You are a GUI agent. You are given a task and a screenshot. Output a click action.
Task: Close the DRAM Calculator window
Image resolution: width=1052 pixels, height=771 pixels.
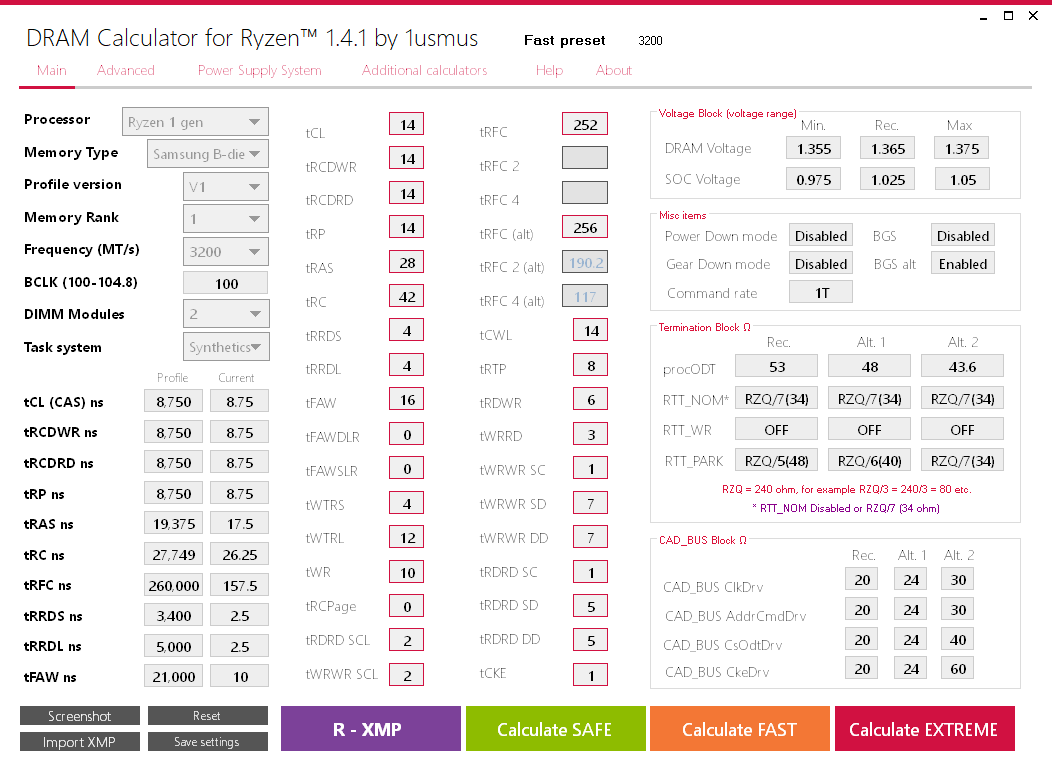(x=1033, y=15)
